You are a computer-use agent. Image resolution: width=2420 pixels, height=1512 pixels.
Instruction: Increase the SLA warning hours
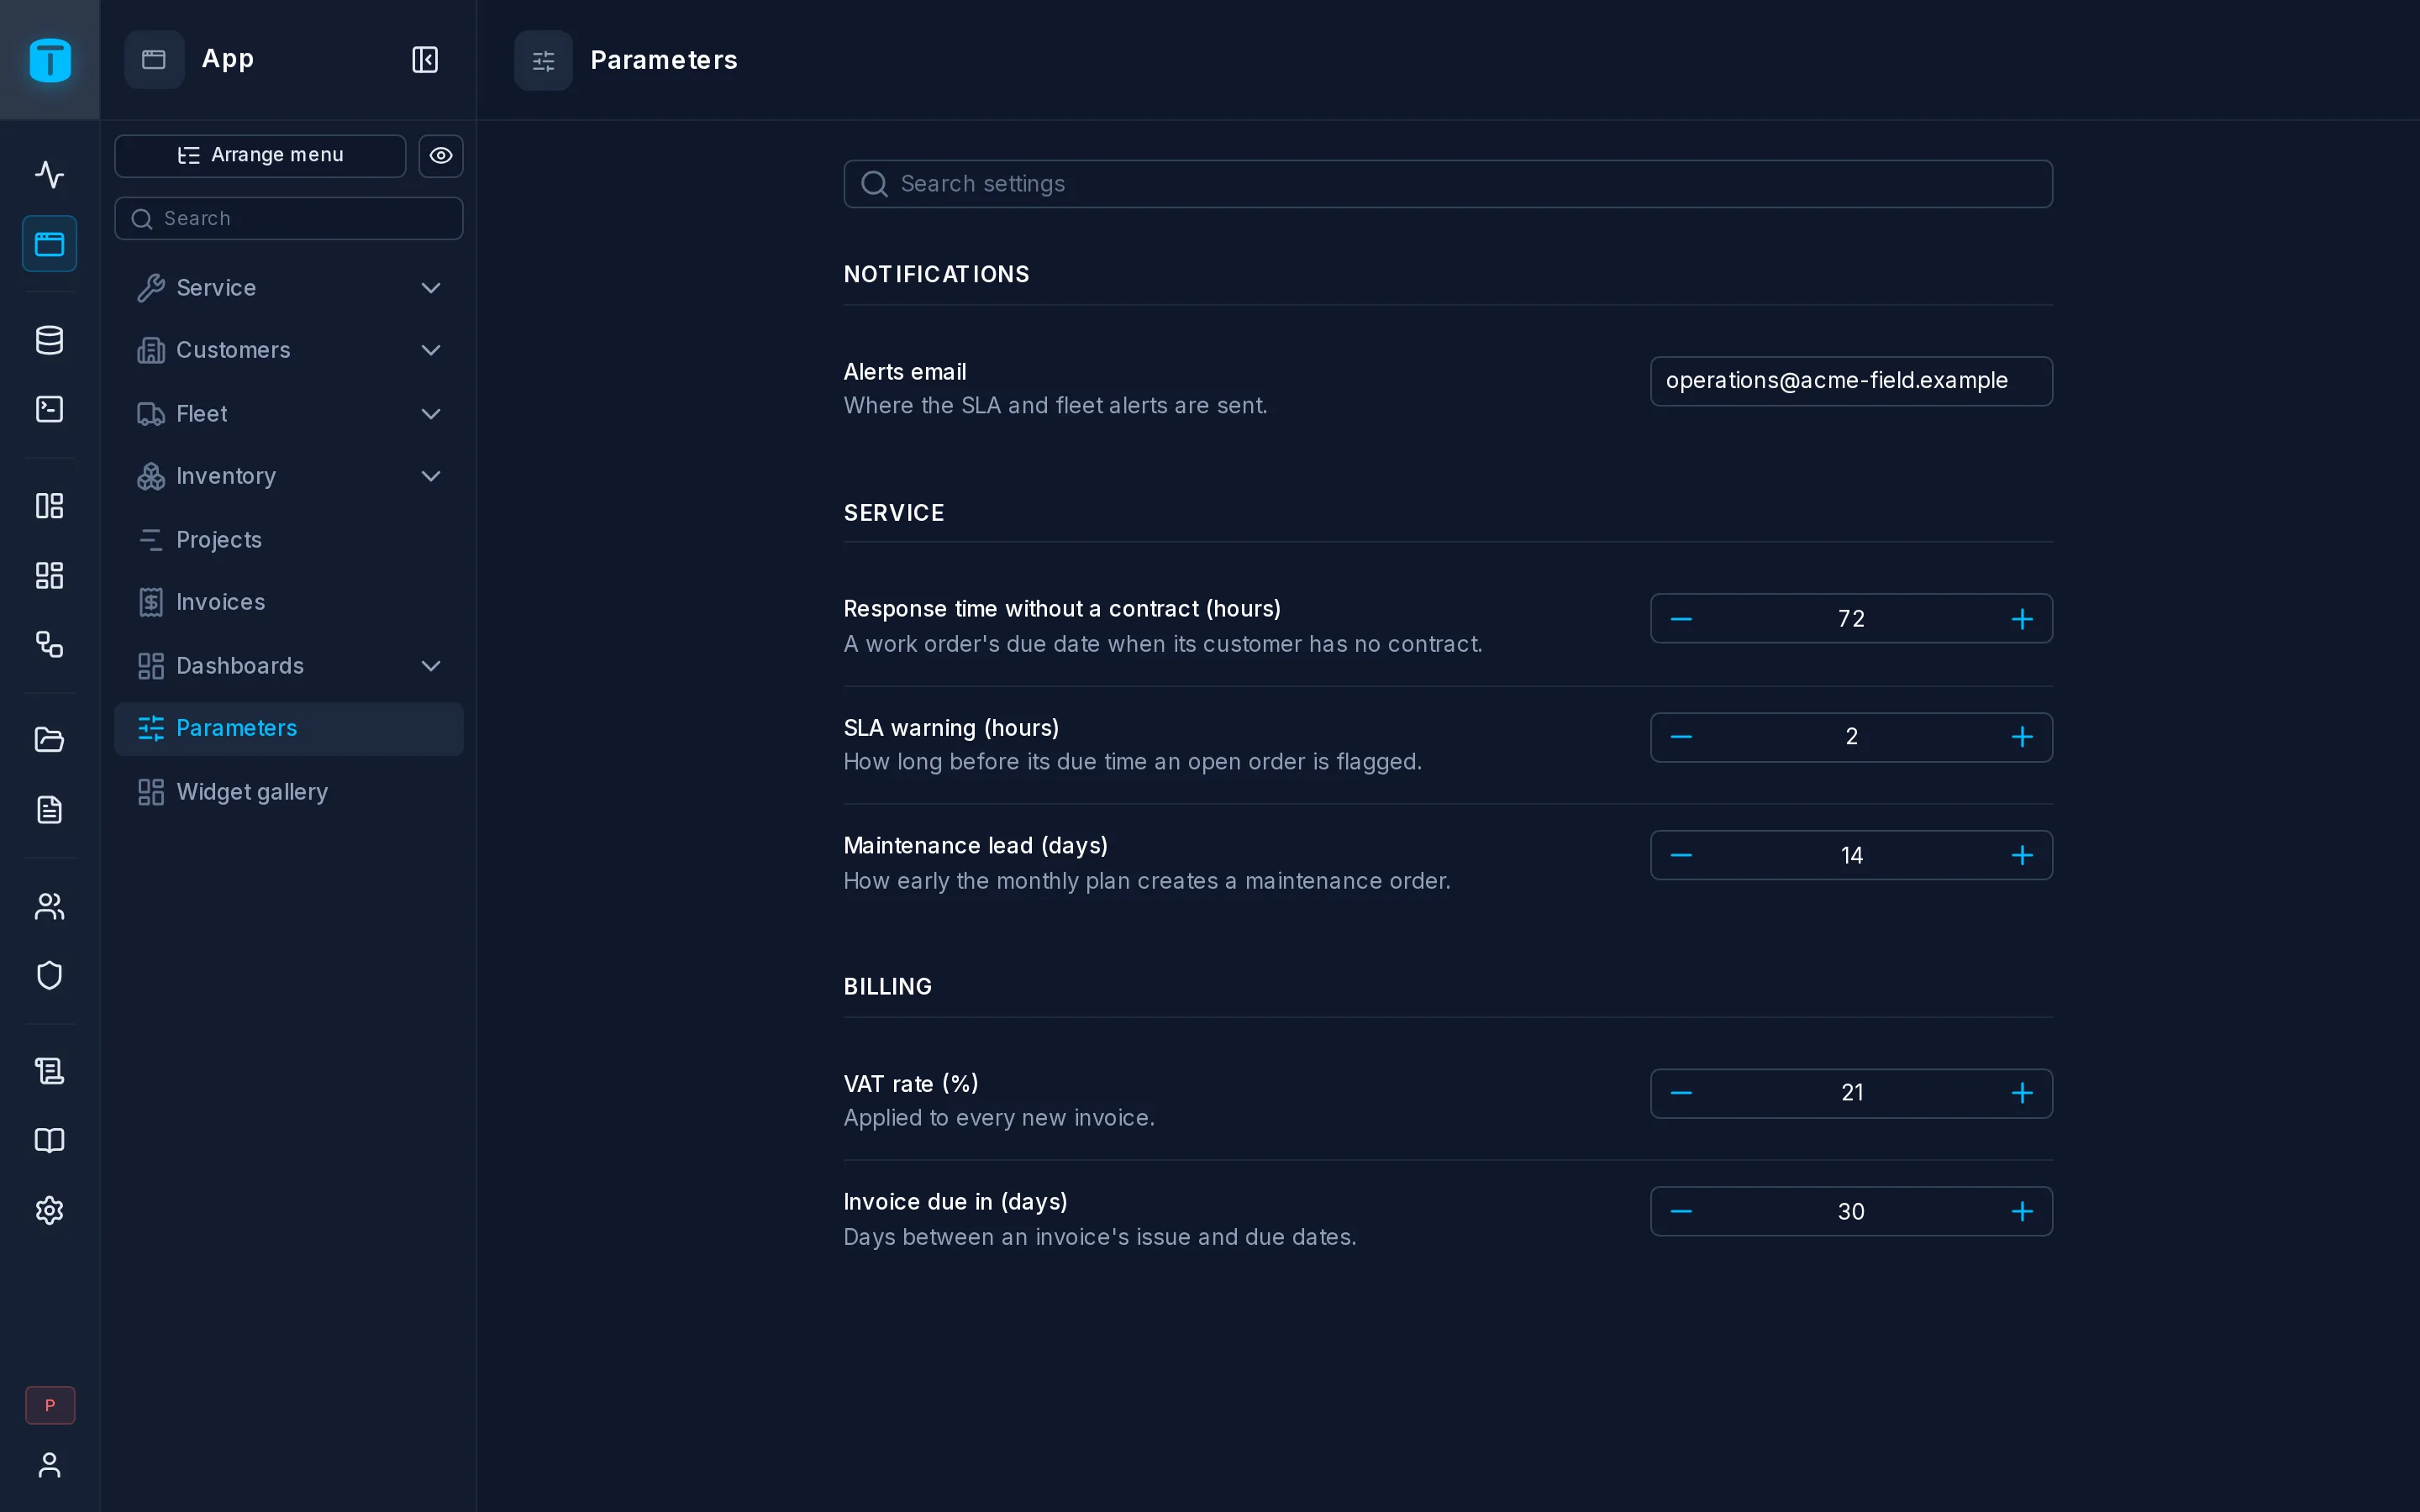2022,737
